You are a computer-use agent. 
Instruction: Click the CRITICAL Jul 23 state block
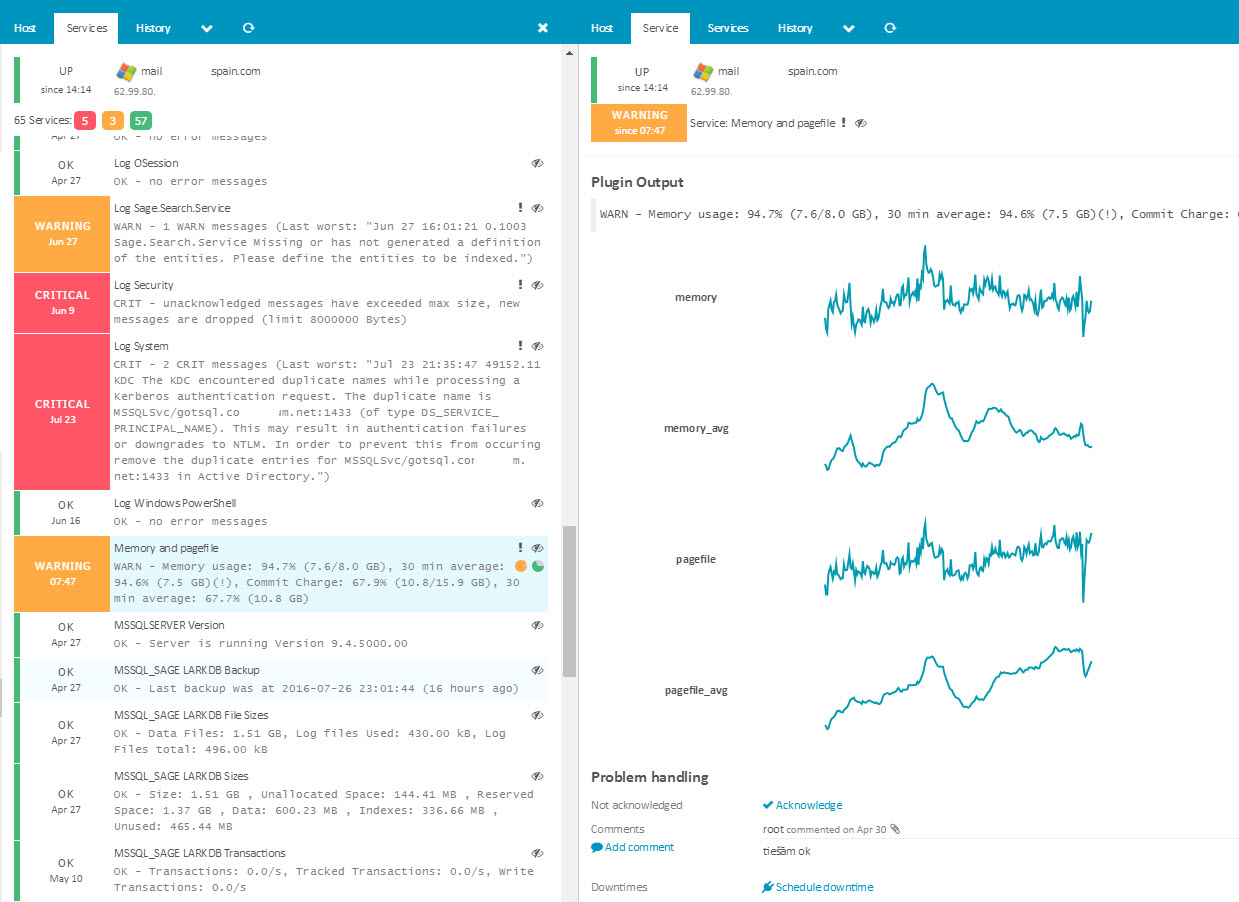pyautogui.click(x=62, y=412)
